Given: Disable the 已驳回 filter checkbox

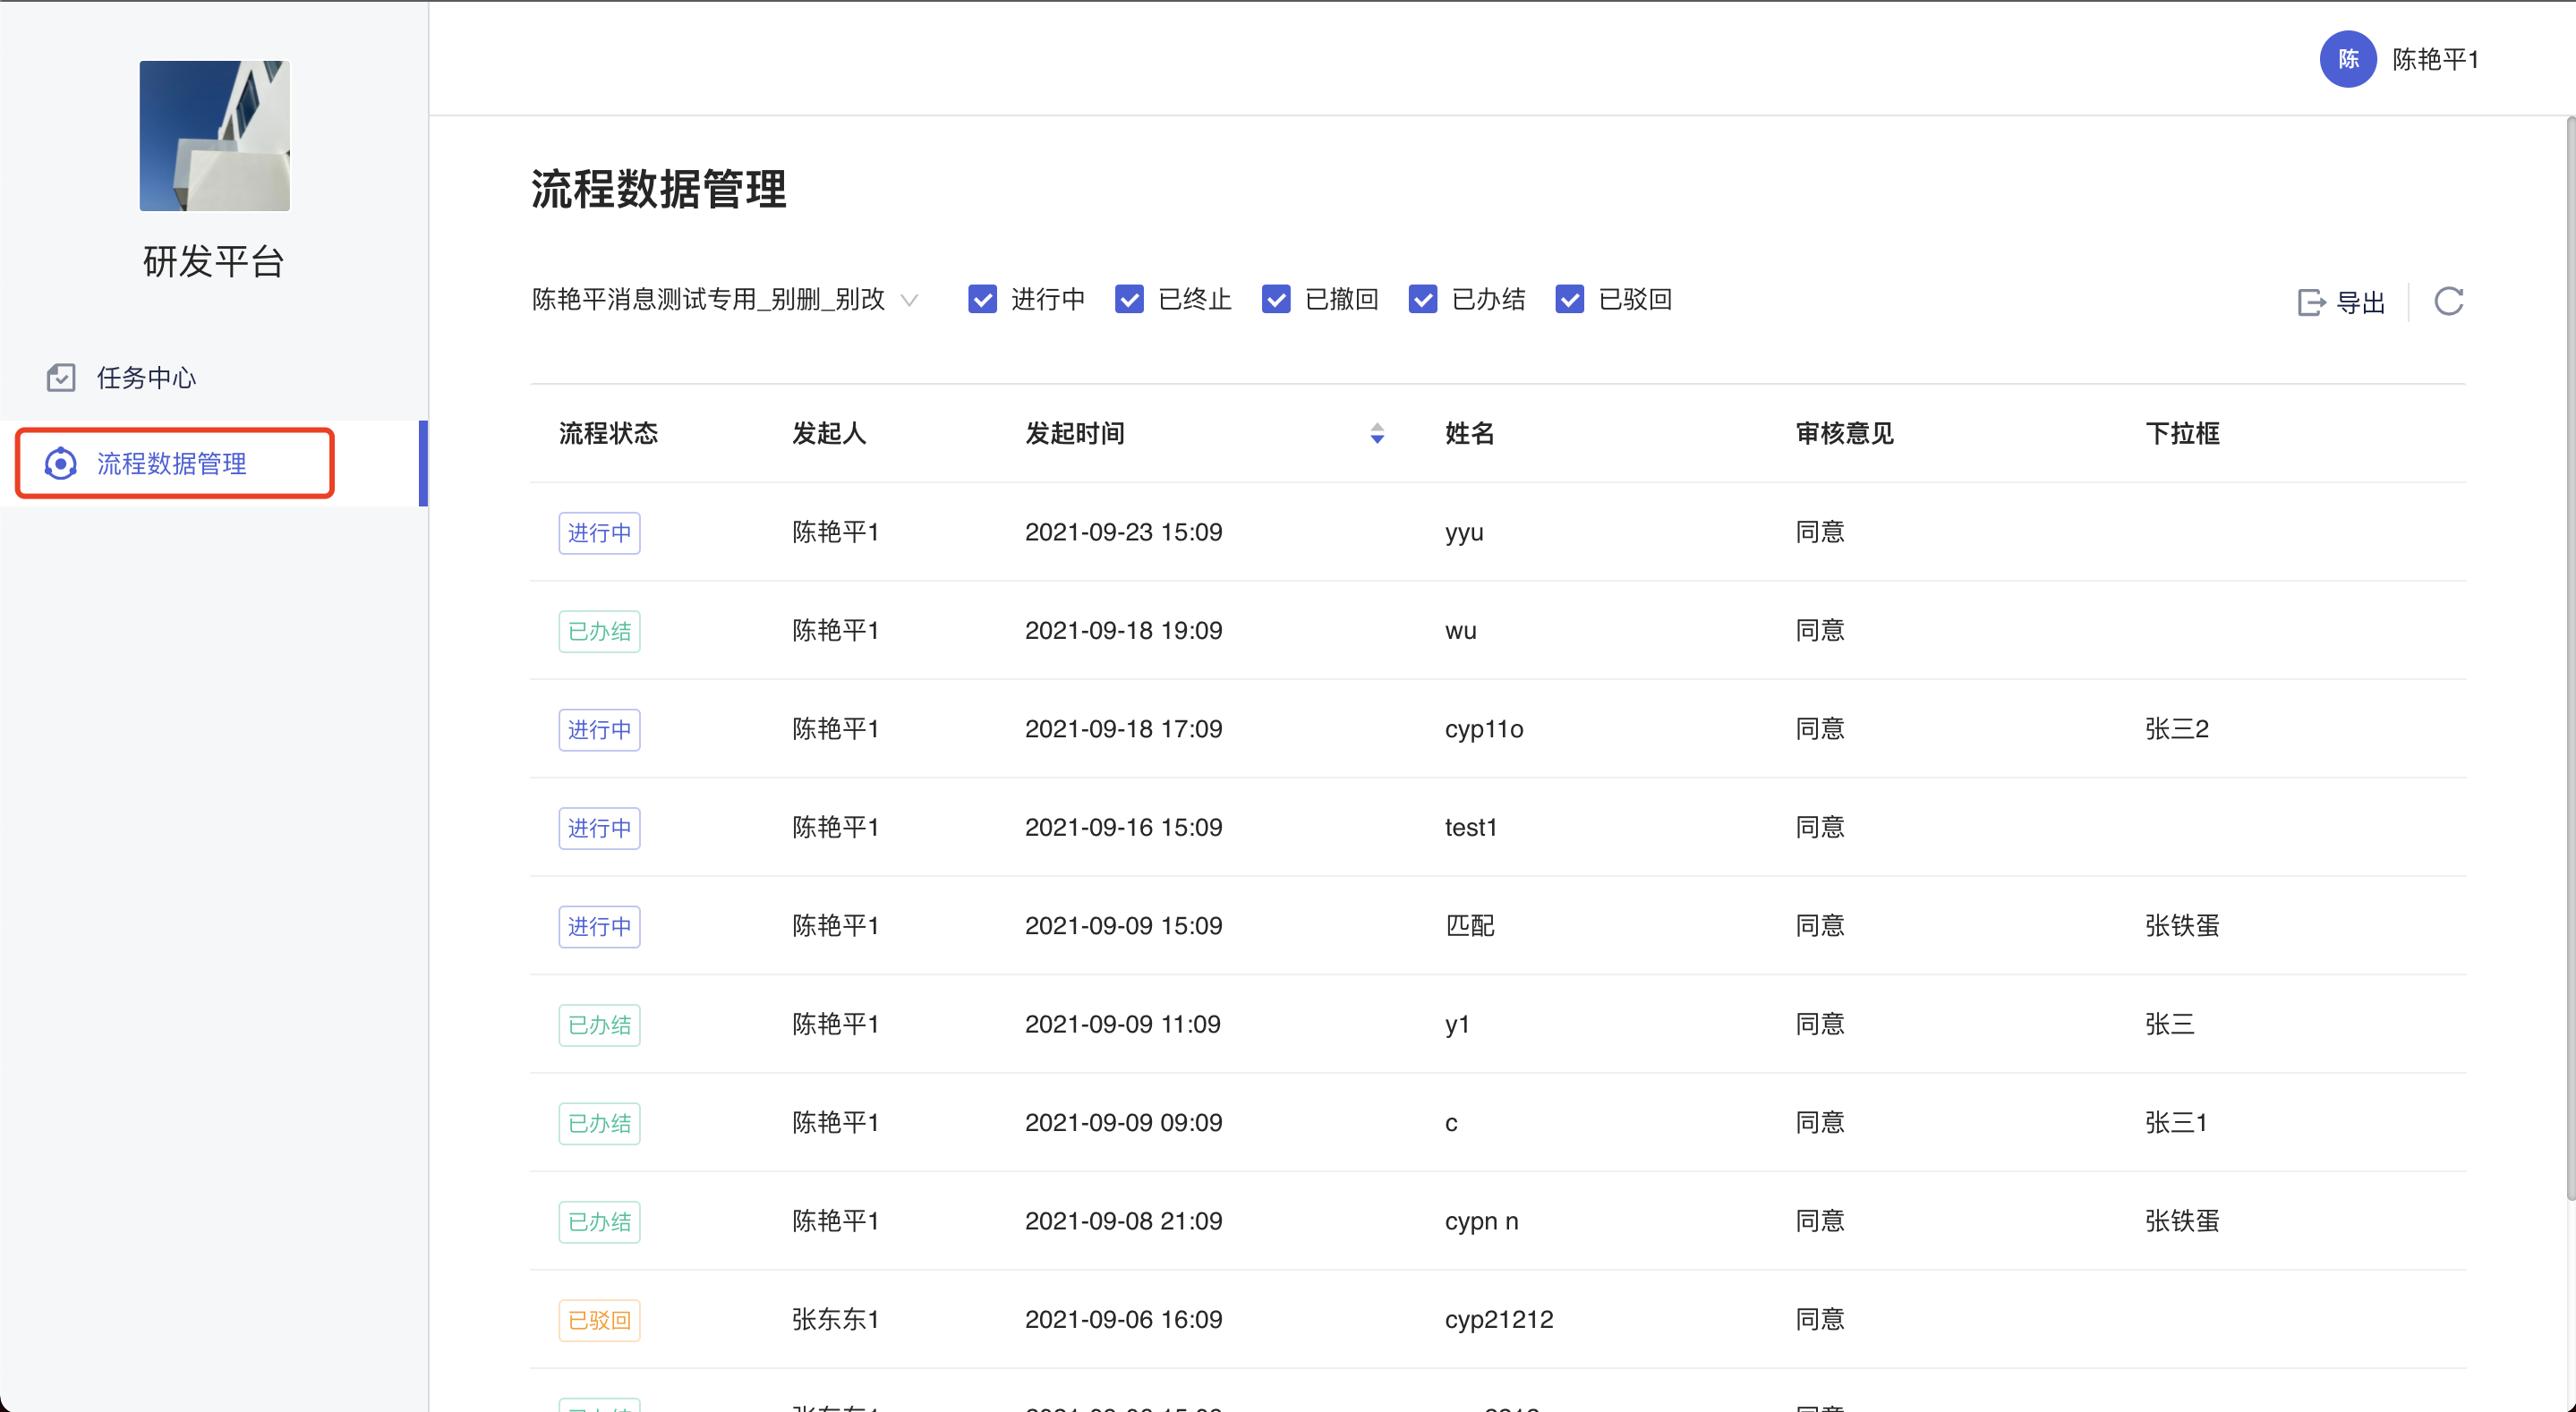Looking at the screenshot, I should pos(1569,300).
